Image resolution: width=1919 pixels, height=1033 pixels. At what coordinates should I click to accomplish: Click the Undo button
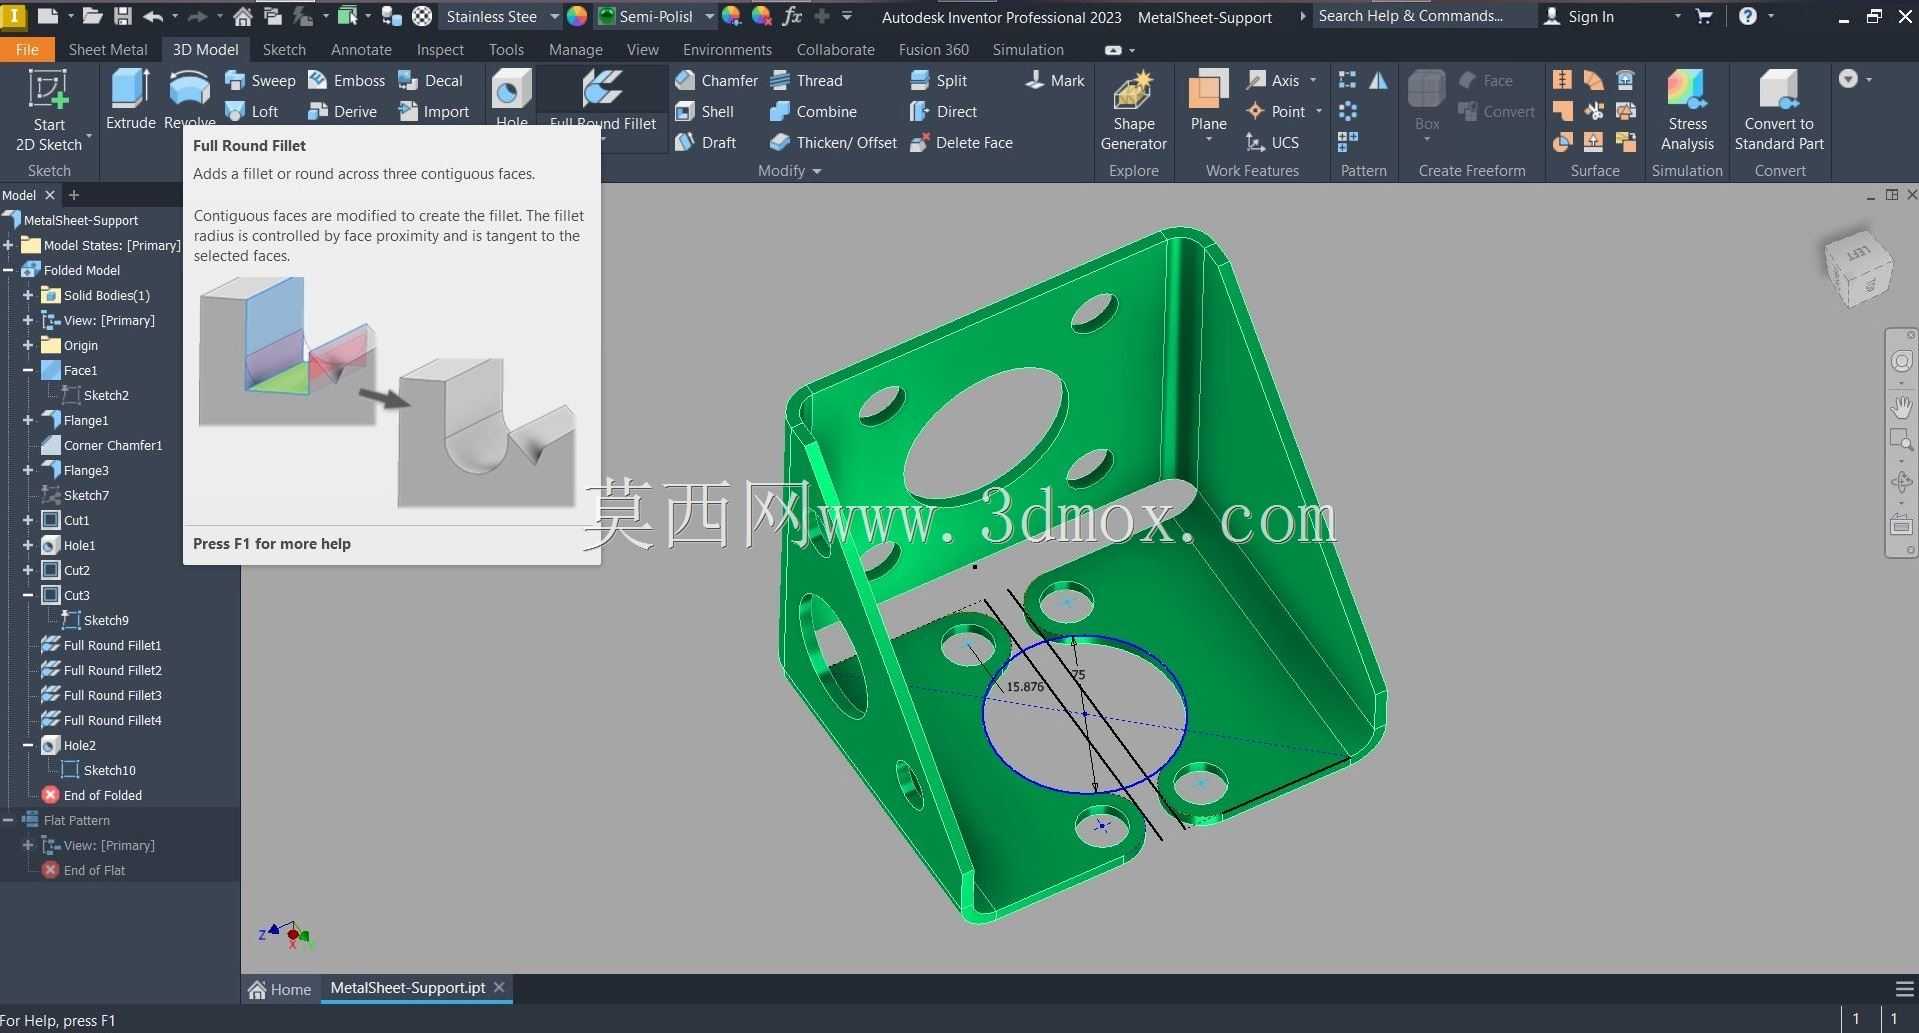click(153, 17)
